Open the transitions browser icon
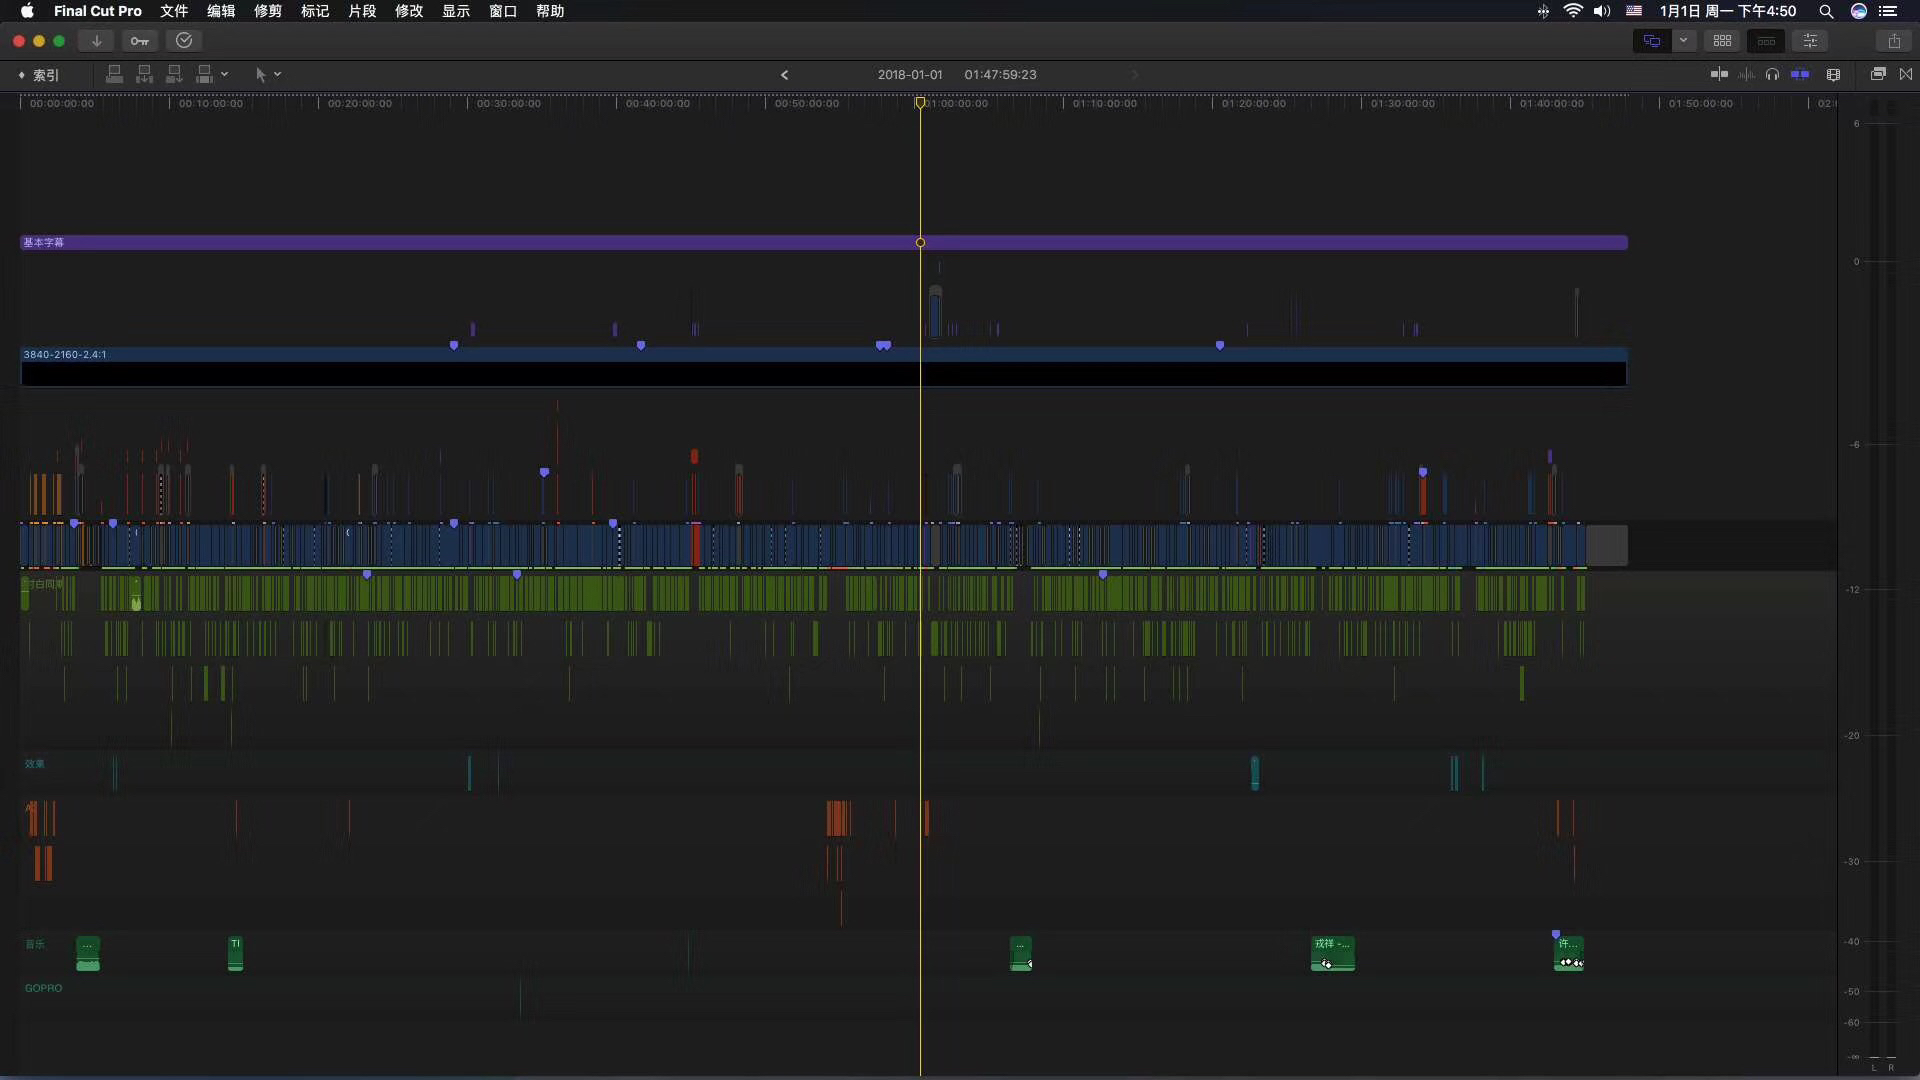 pyautogui.click(x=1906, y=74)
